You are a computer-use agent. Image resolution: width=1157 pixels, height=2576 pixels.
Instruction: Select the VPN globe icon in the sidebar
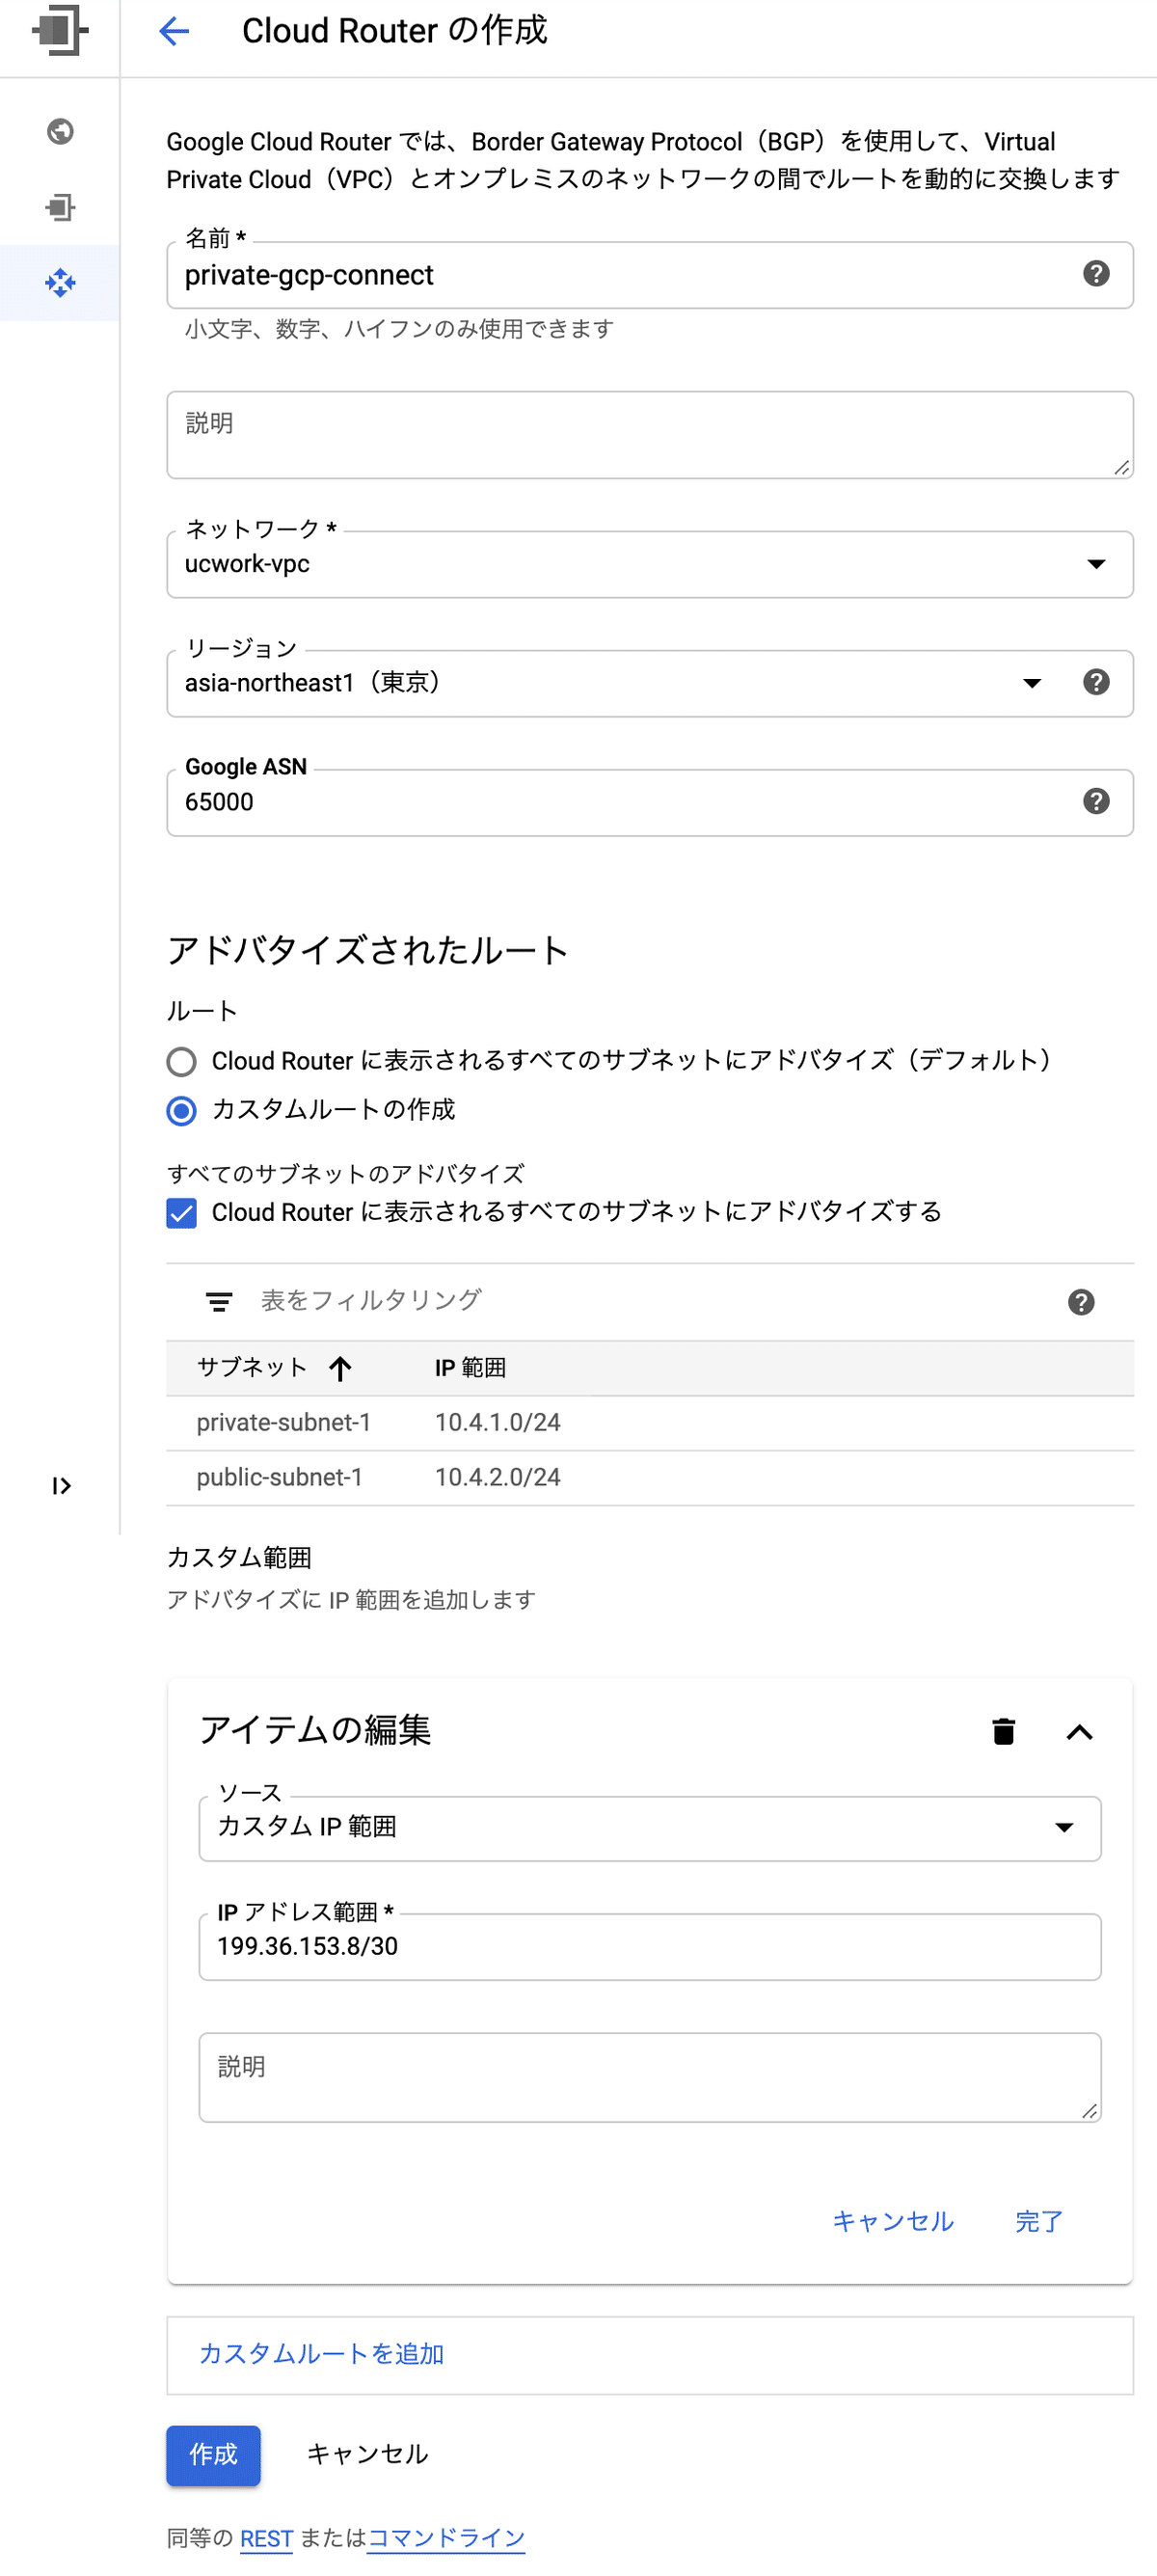(60, 132)
